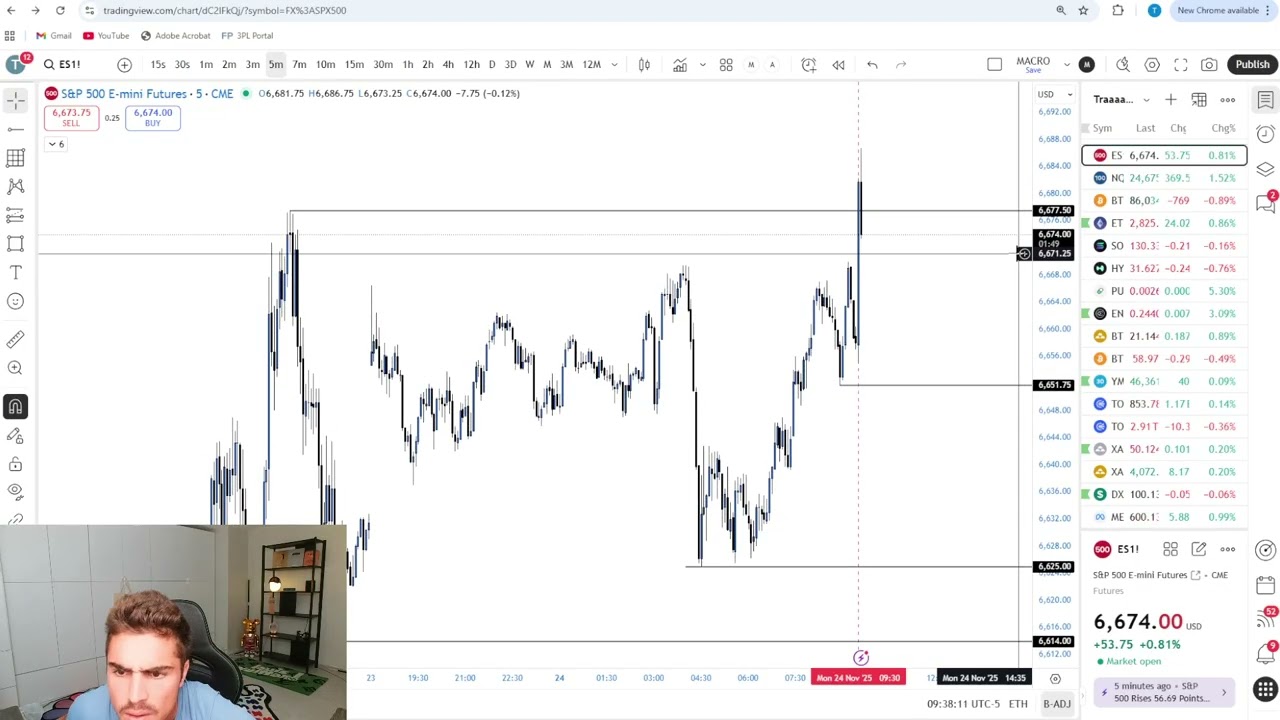
Task: Switch to D daily timeframe
Action: (x=491, y=64)
